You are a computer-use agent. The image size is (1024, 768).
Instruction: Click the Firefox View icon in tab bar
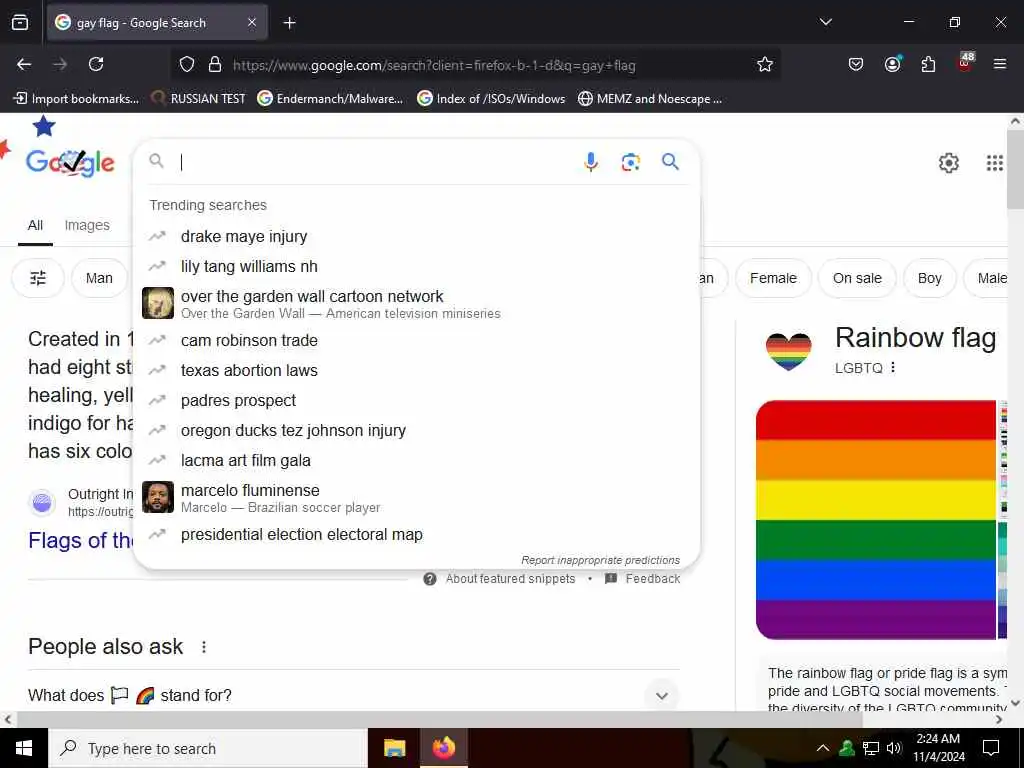(x=20, y=22)
